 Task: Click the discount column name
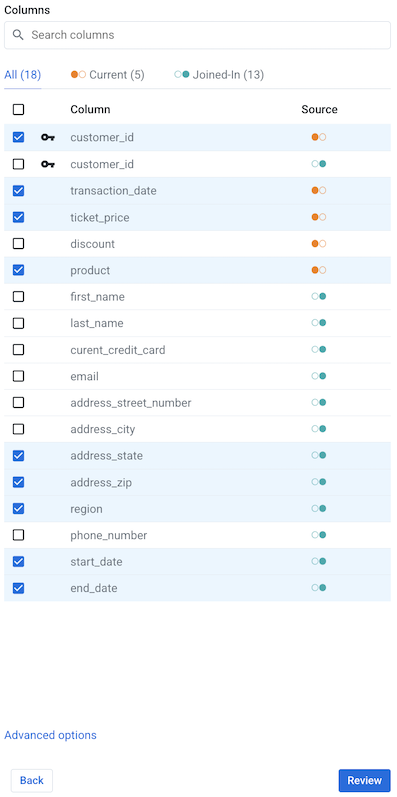pyautogui.click(x=93, y=244)
